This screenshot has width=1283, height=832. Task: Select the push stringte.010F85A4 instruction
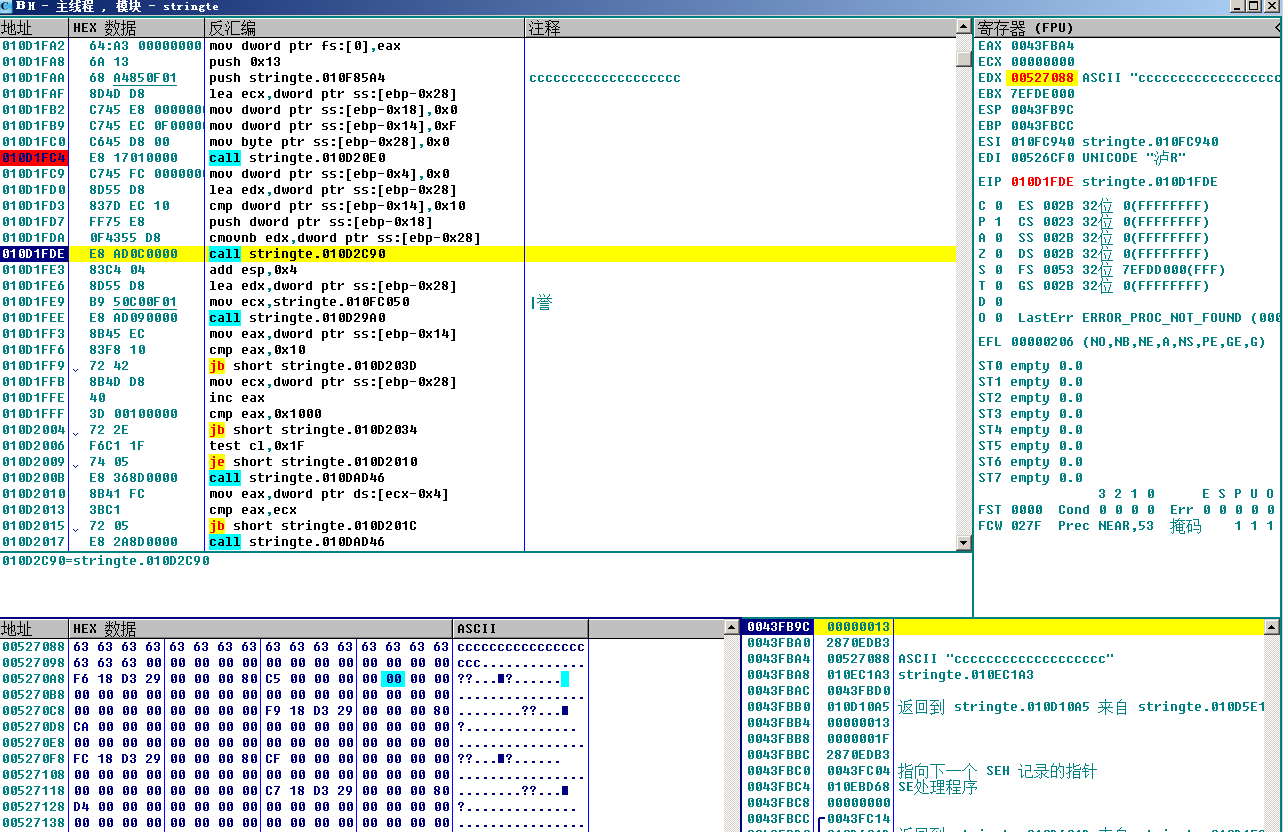[x=297, y=78]
